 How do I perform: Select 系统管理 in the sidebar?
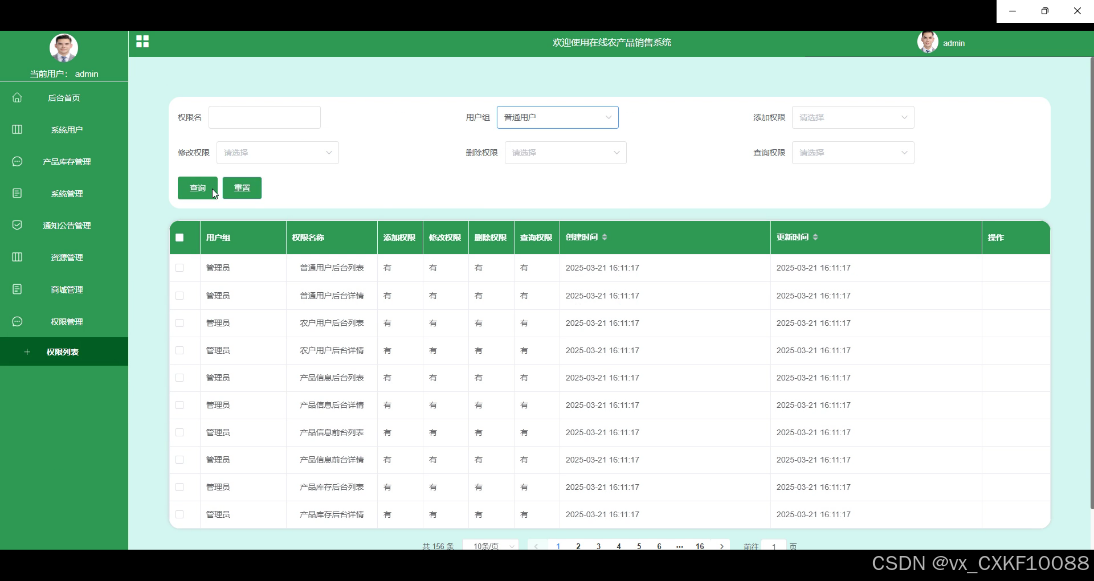(66, 194)
